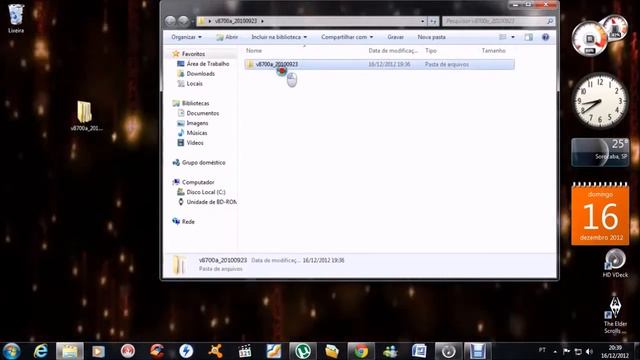
Task: Show hidden tray icons arrow
Action: click(555, 351)
